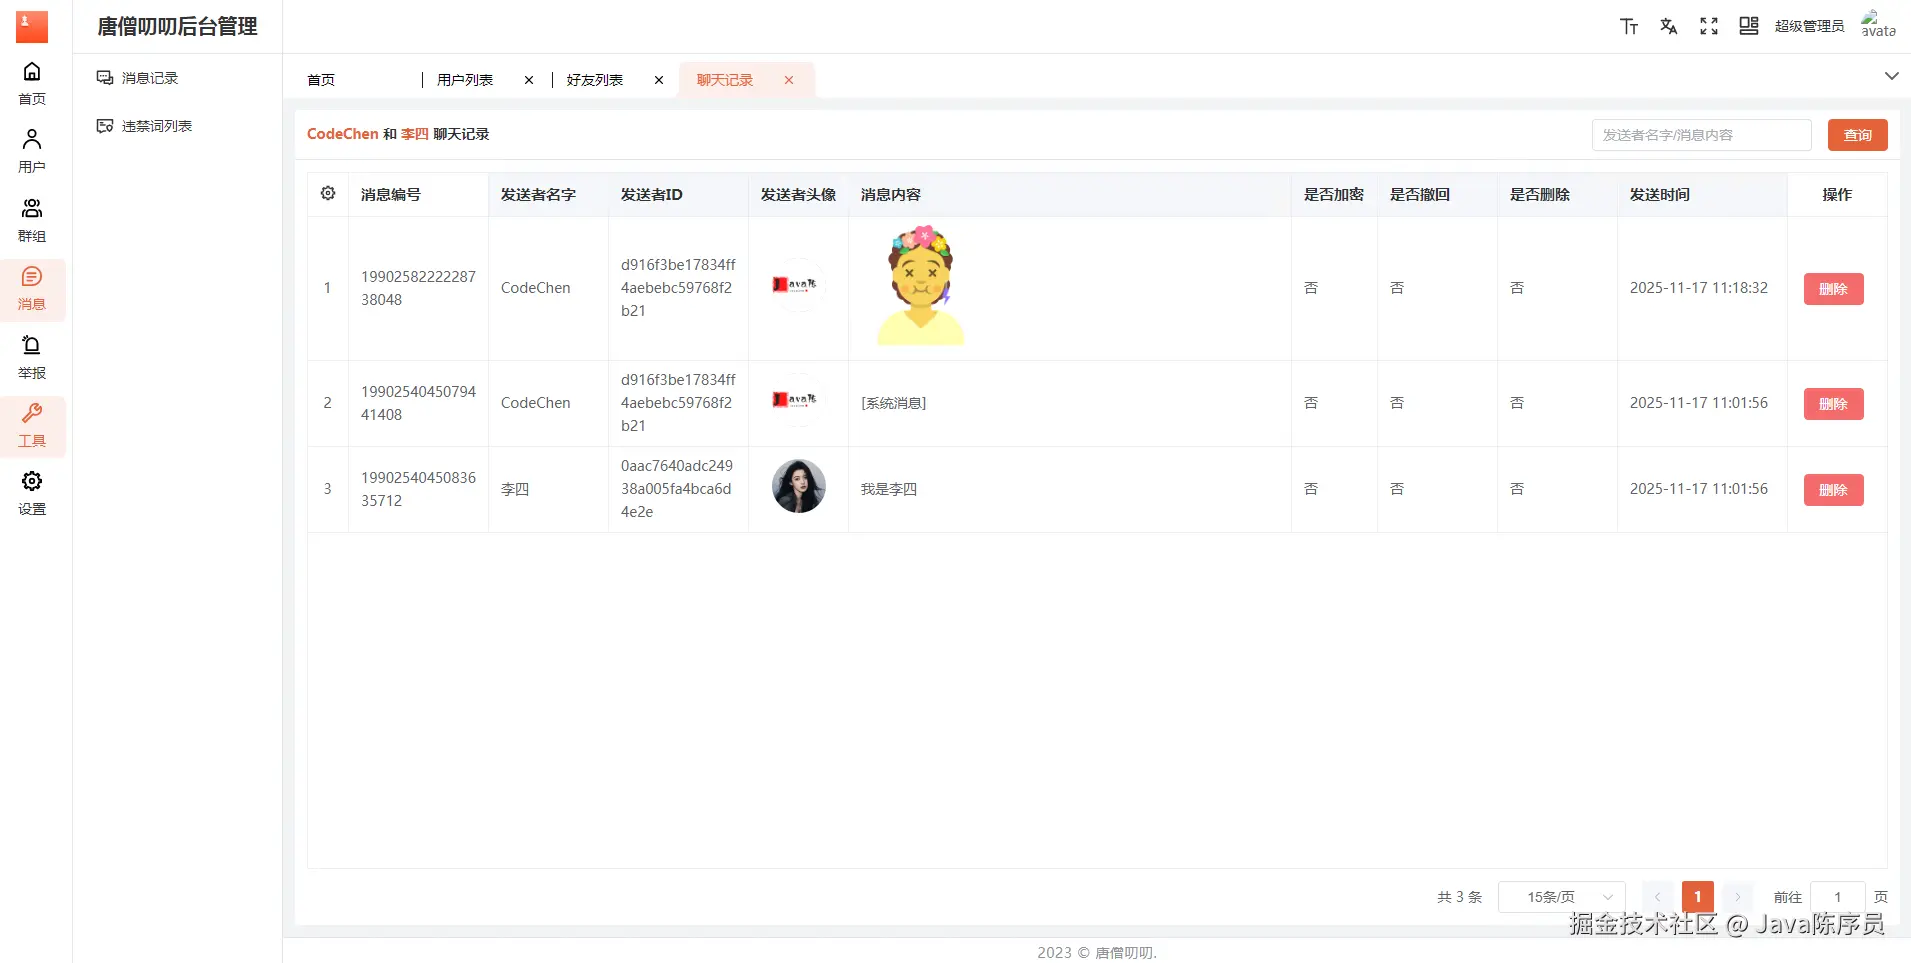Click message ID 1990254045079441408

(418, 403)
